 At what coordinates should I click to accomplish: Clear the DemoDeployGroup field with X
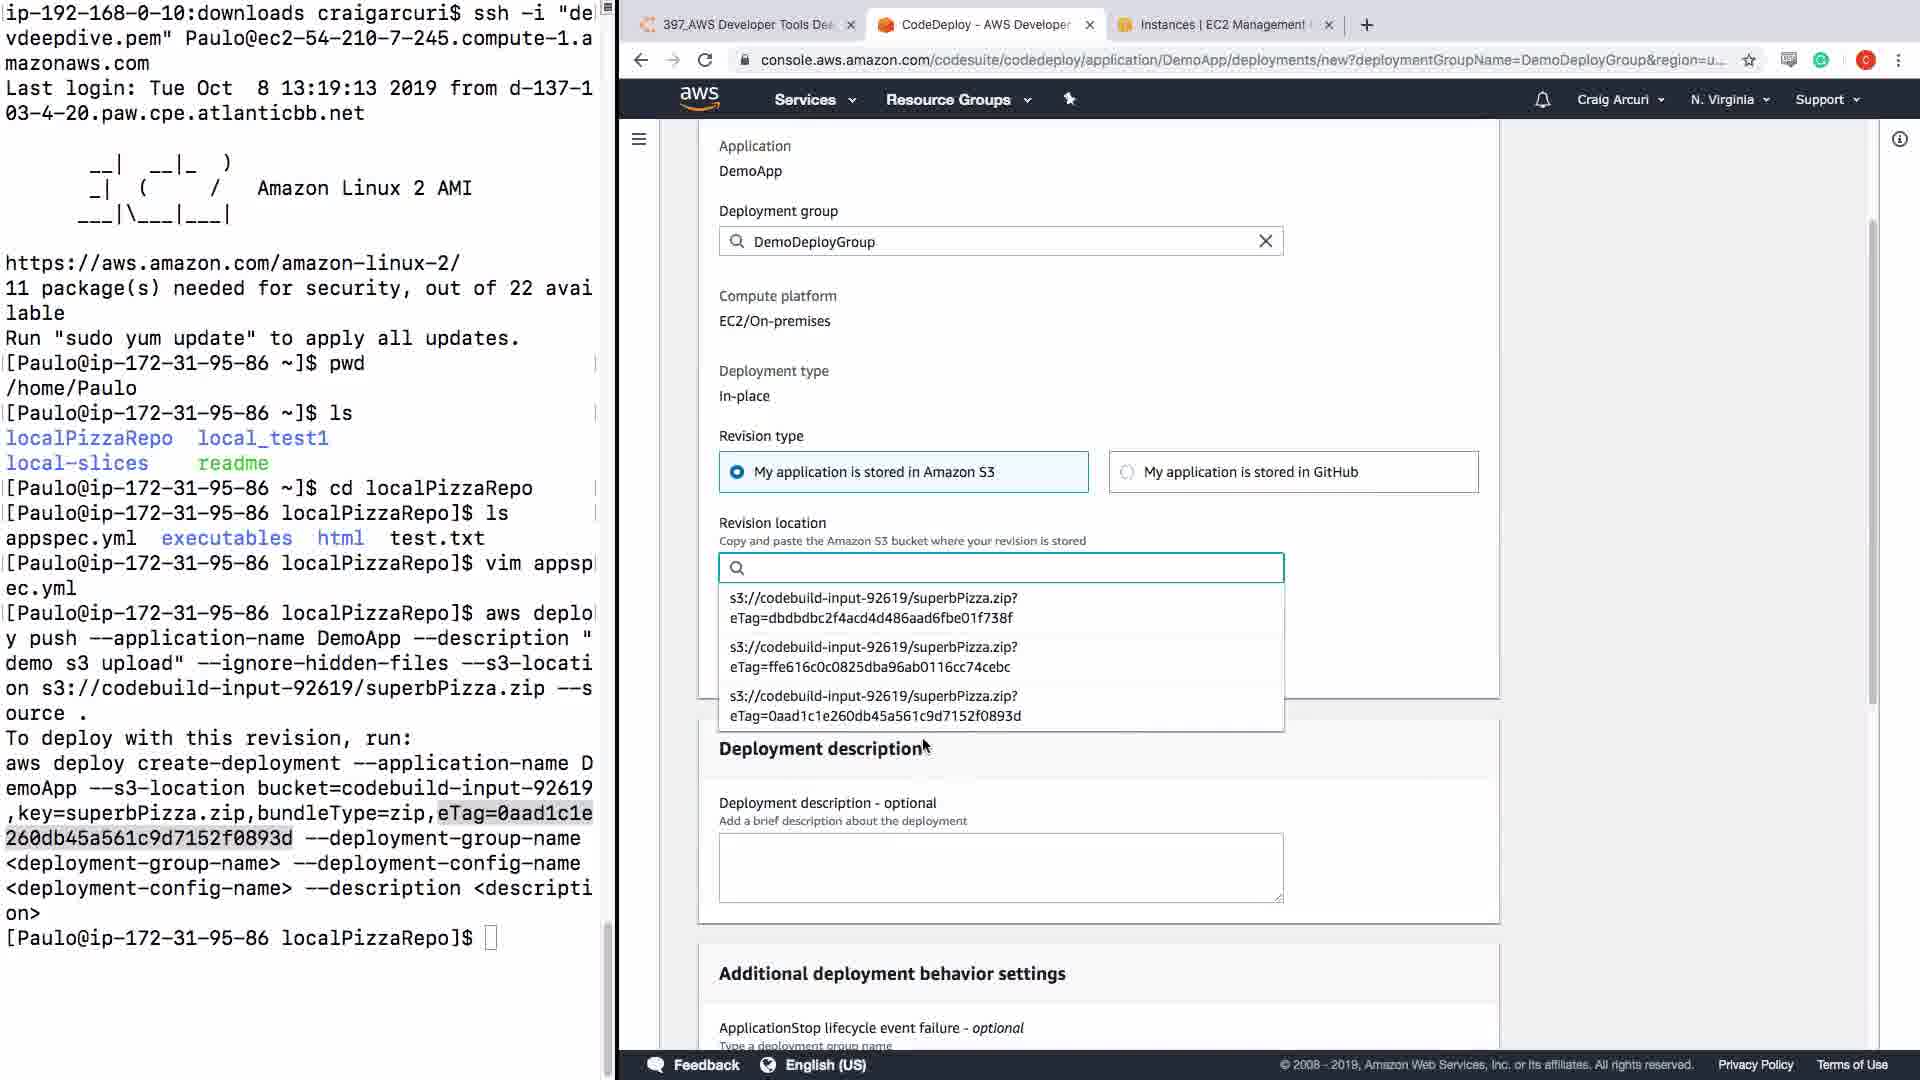(x=1265, y=241)
